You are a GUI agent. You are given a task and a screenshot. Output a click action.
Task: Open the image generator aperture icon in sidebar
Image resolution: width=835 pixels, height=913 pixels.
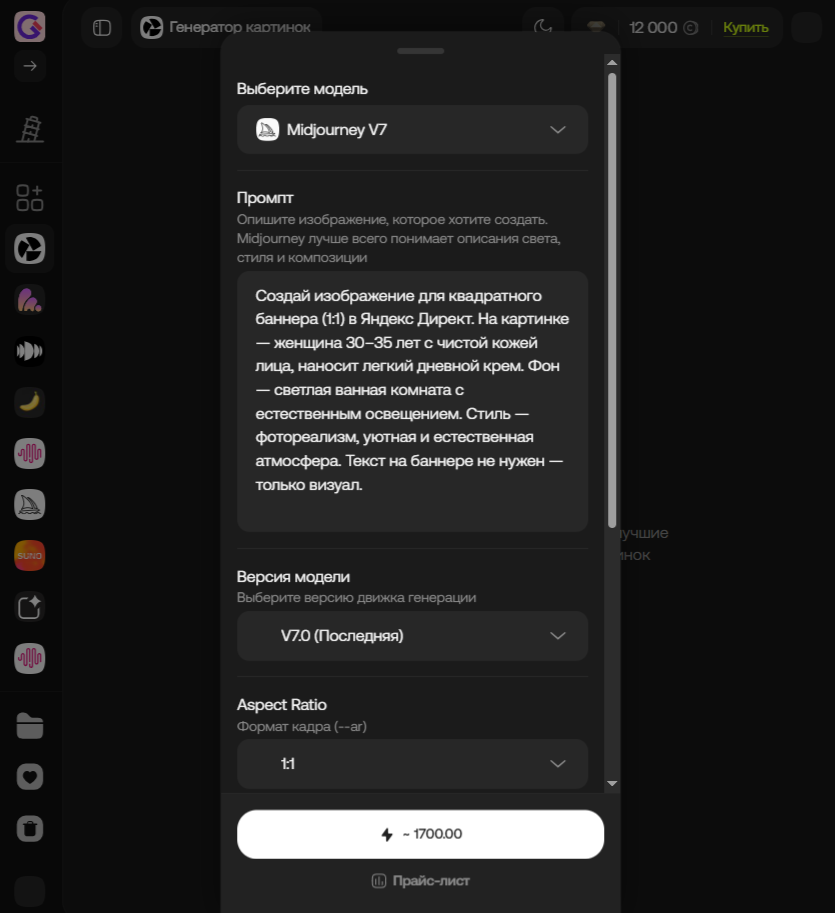(x=30, y=249)
